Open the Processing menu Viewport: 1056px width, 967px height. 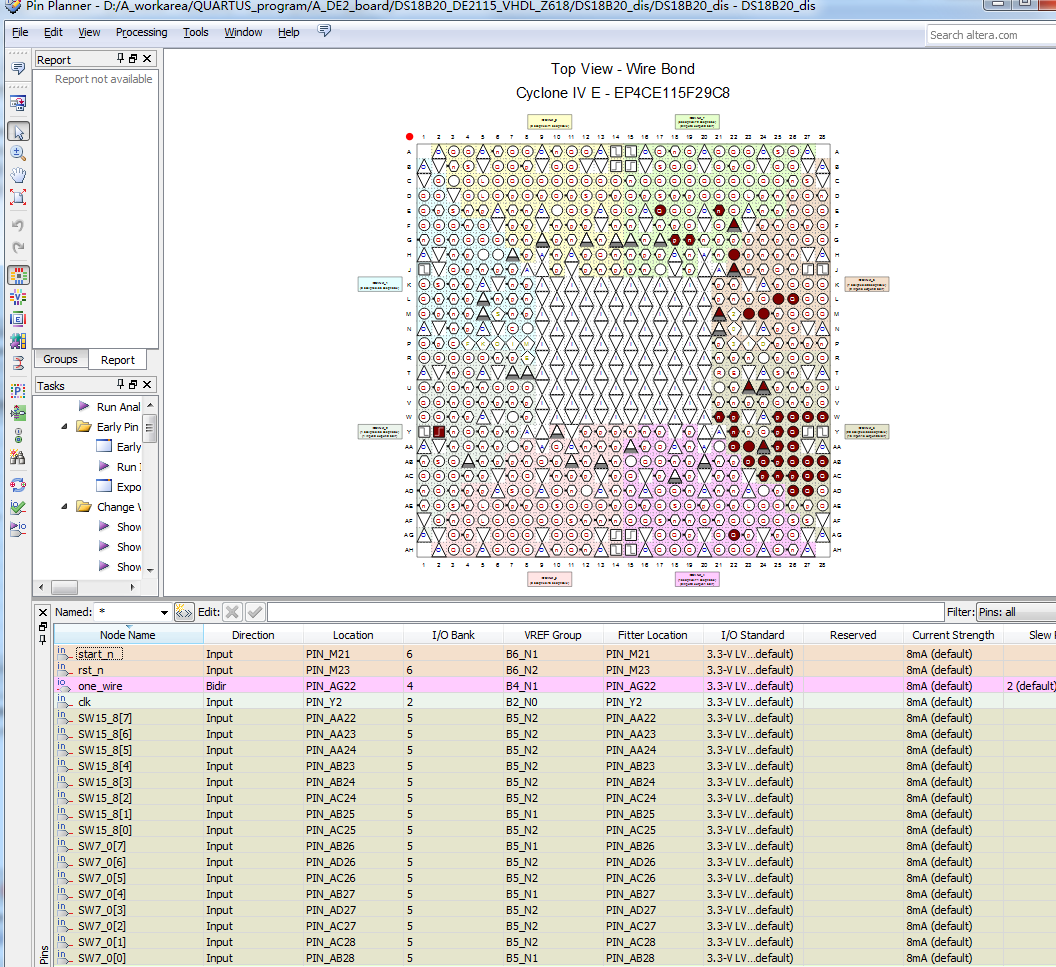(141, 32)
